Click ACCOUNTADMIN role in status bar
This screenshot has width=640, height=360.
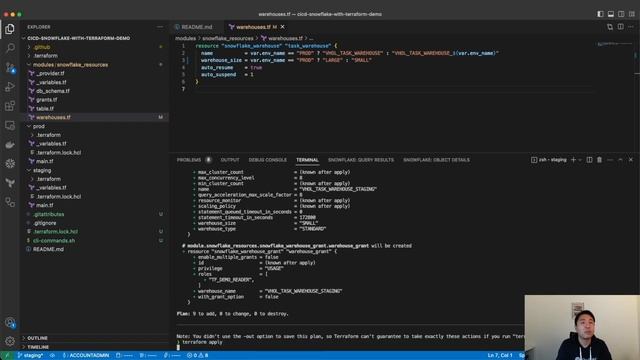[86, 356]
